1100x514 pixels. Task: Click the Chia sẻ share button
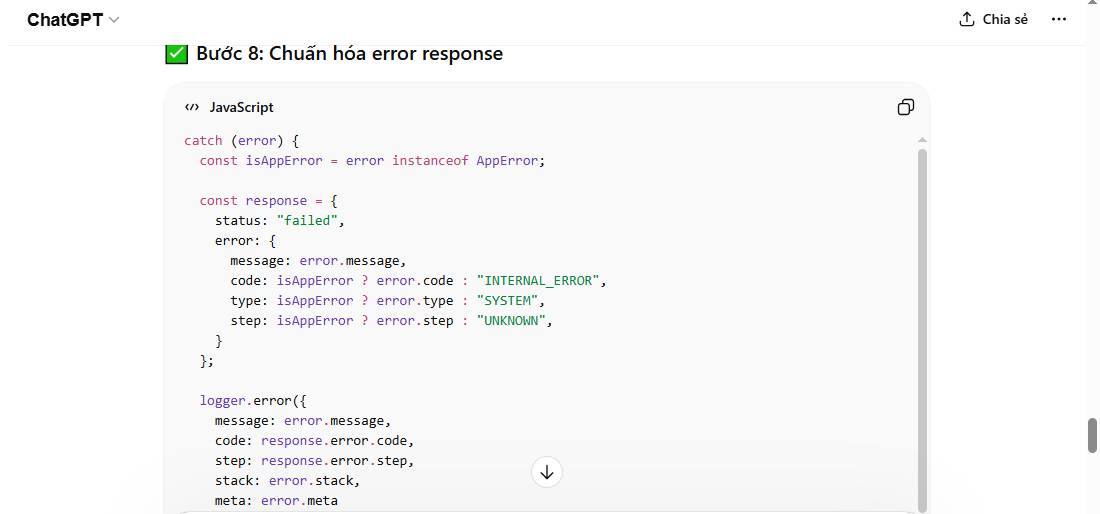(993, 19)
